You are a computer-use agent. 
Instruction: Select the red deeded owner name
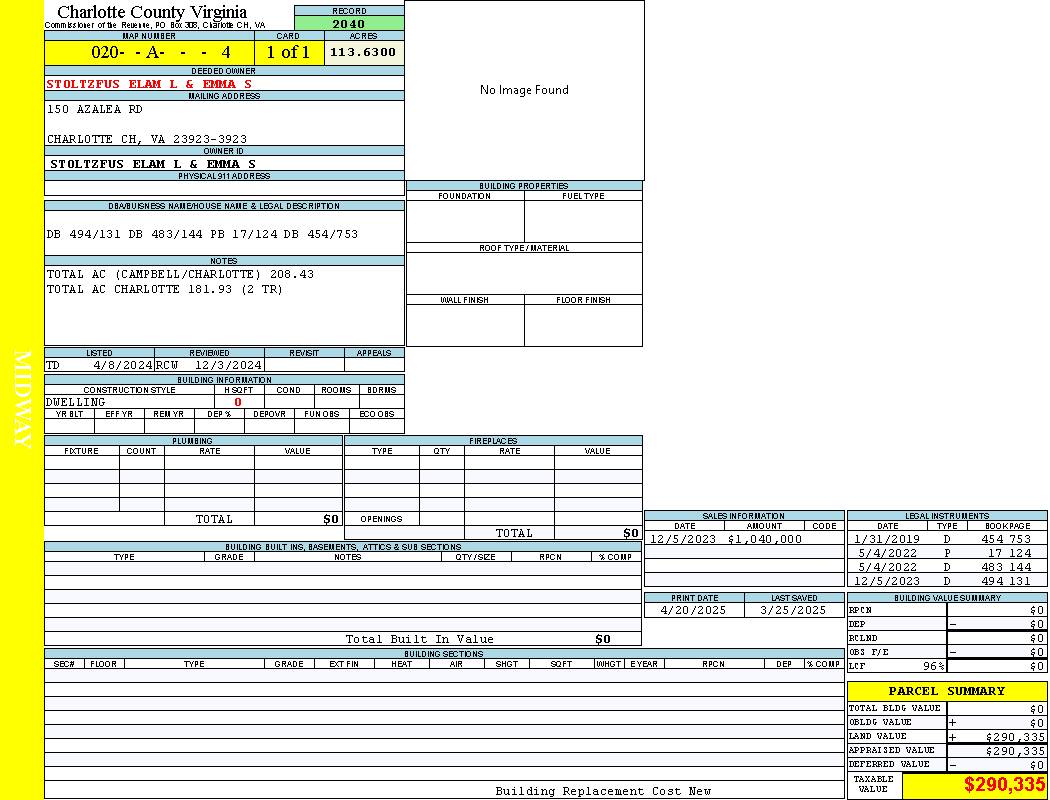pos(149,84)
